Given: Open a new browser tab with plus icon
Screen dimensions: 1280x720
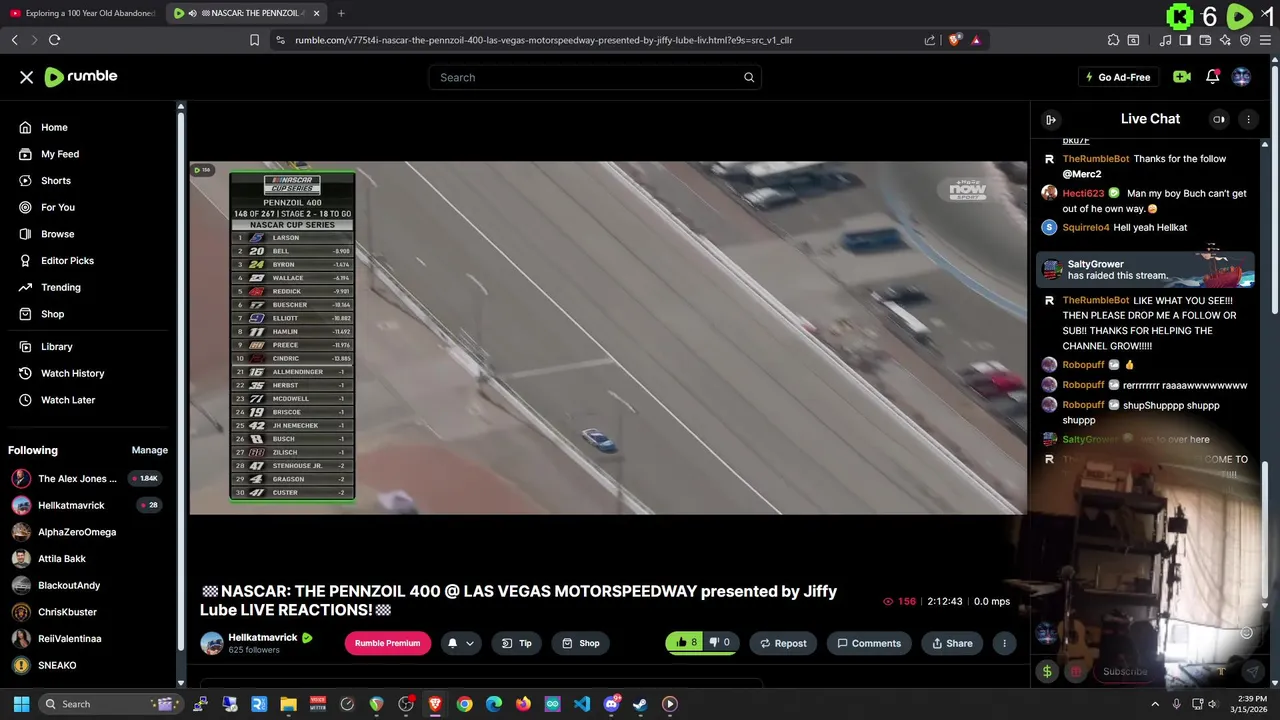Looking at the screenshot, I should (x=341, y=13).
